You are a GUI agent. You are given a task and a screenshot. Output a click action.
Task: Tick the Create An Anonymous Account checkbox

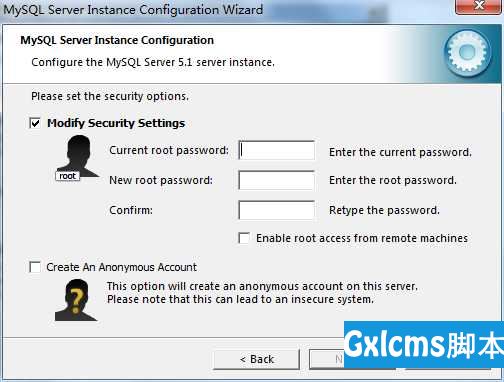[35, 267]
